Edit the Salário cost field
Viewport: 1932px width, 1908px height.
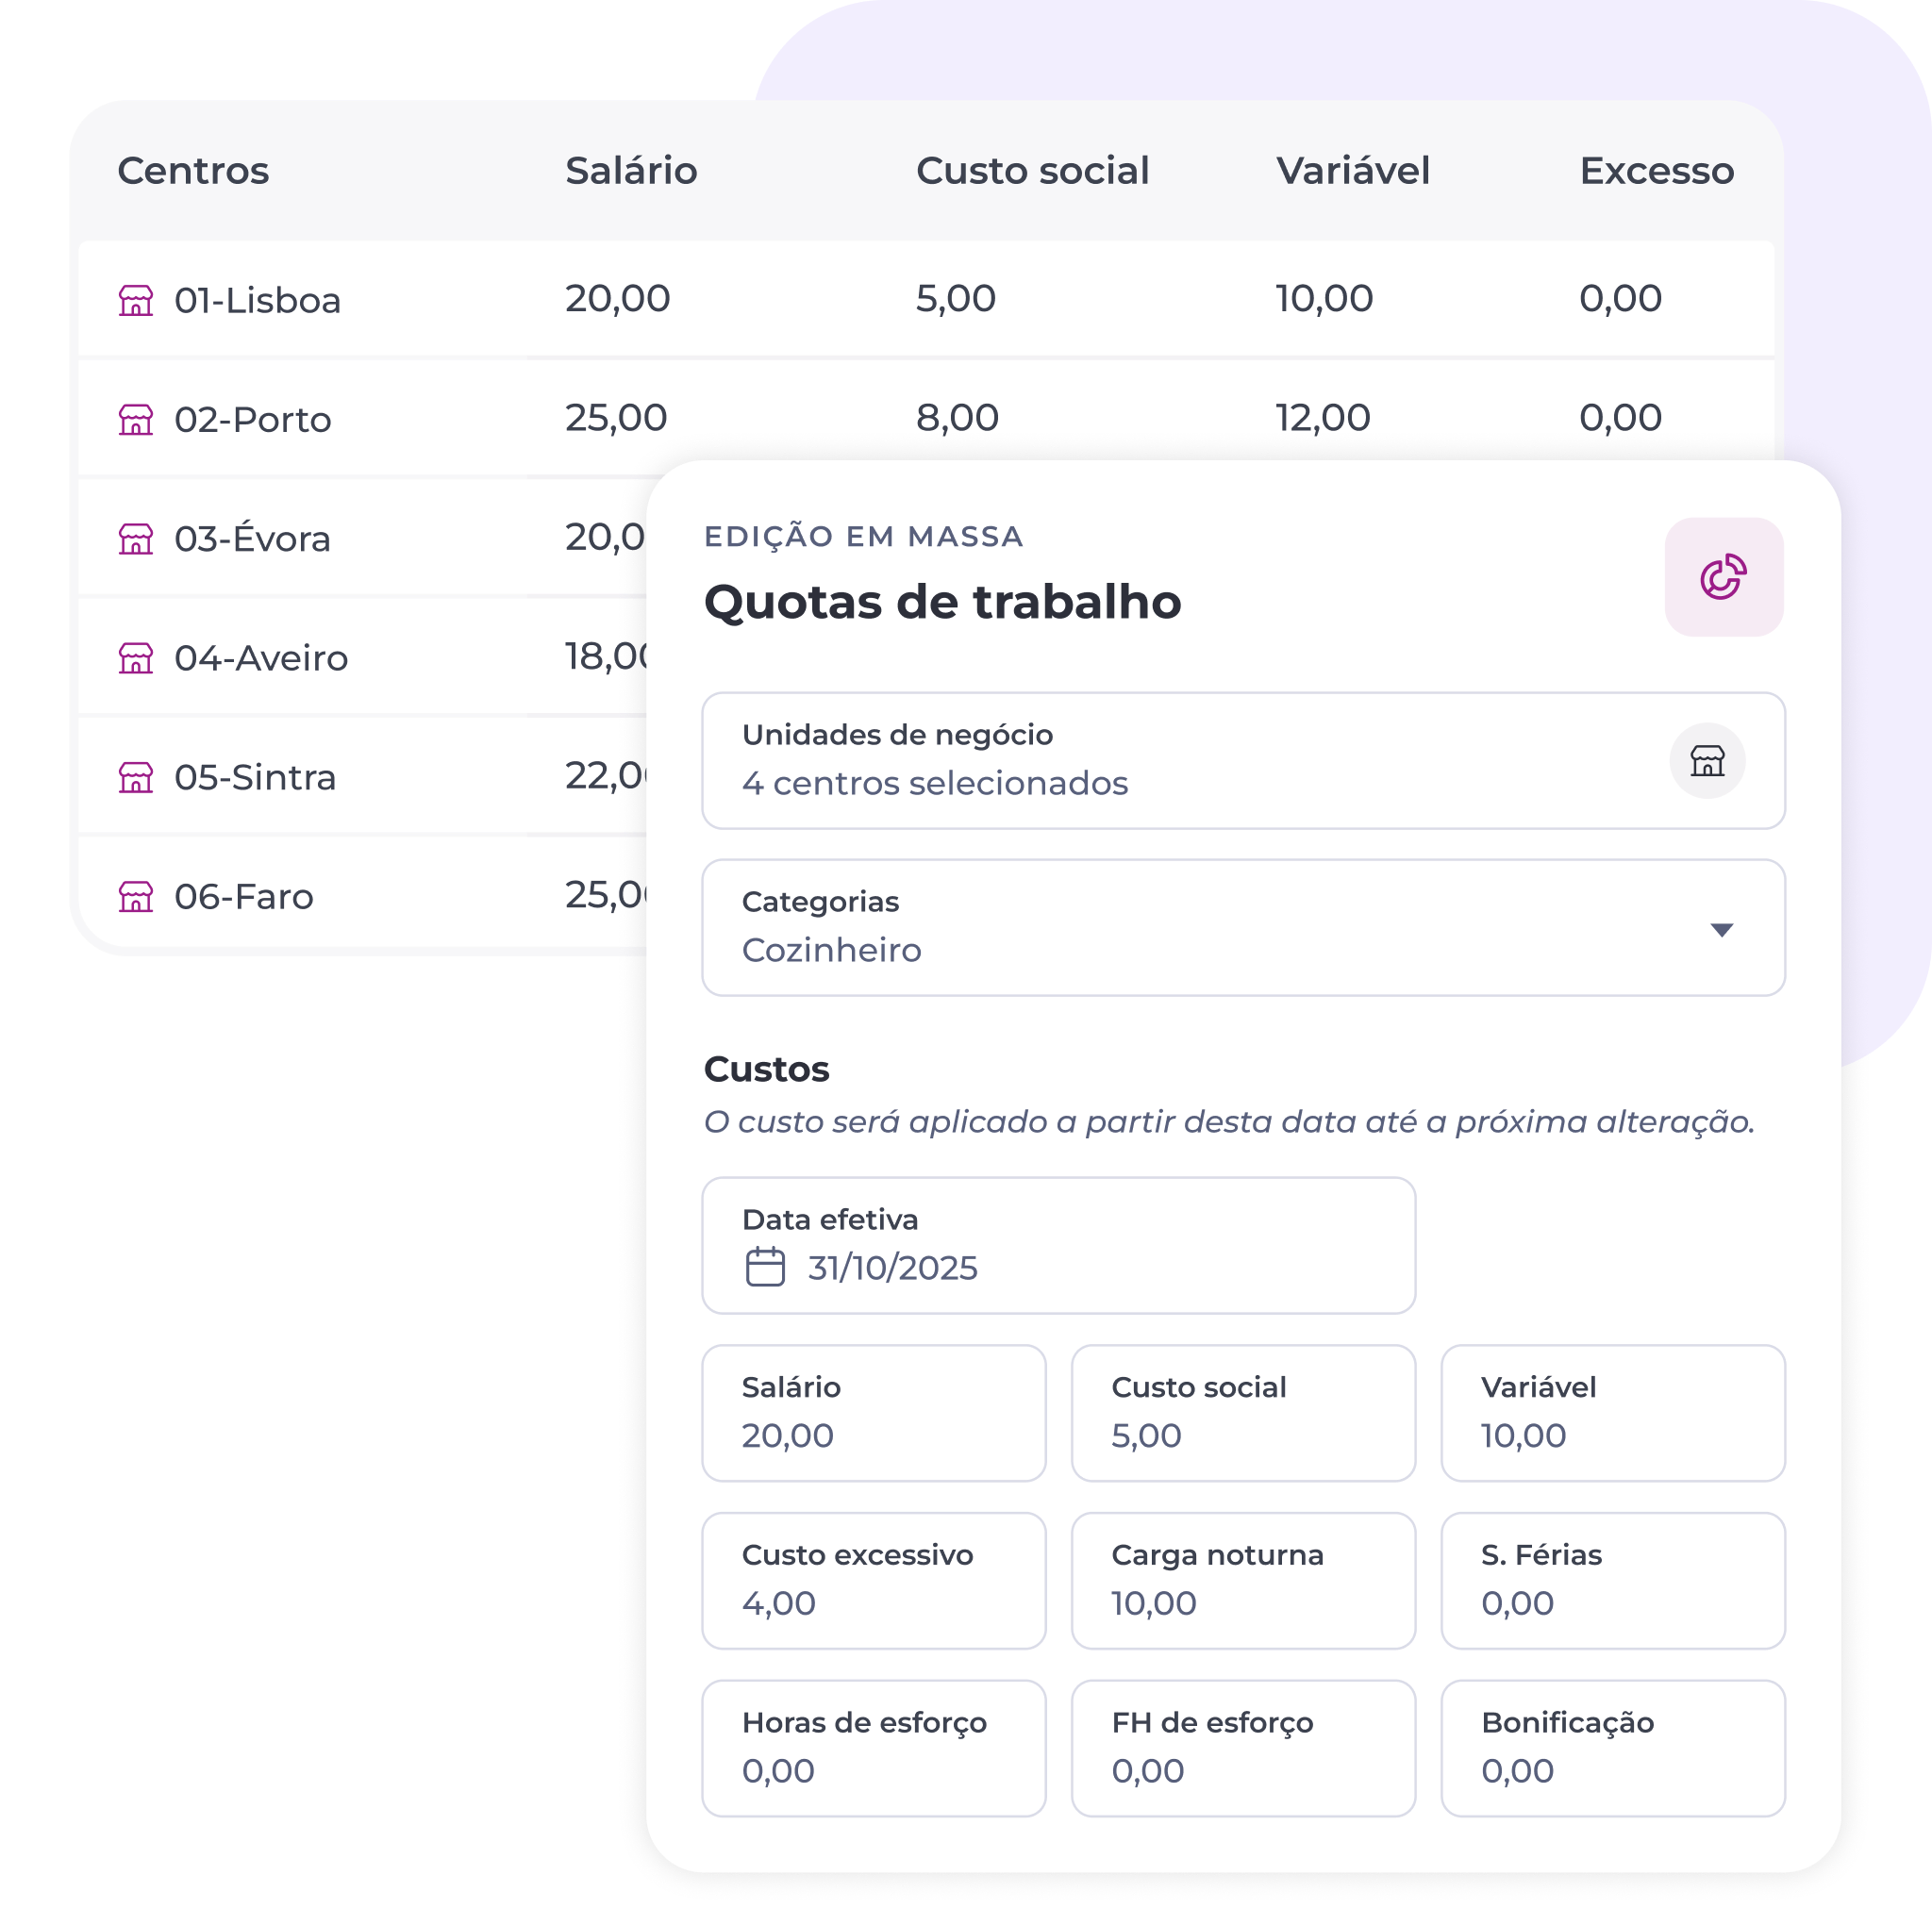click(873, 1412)
